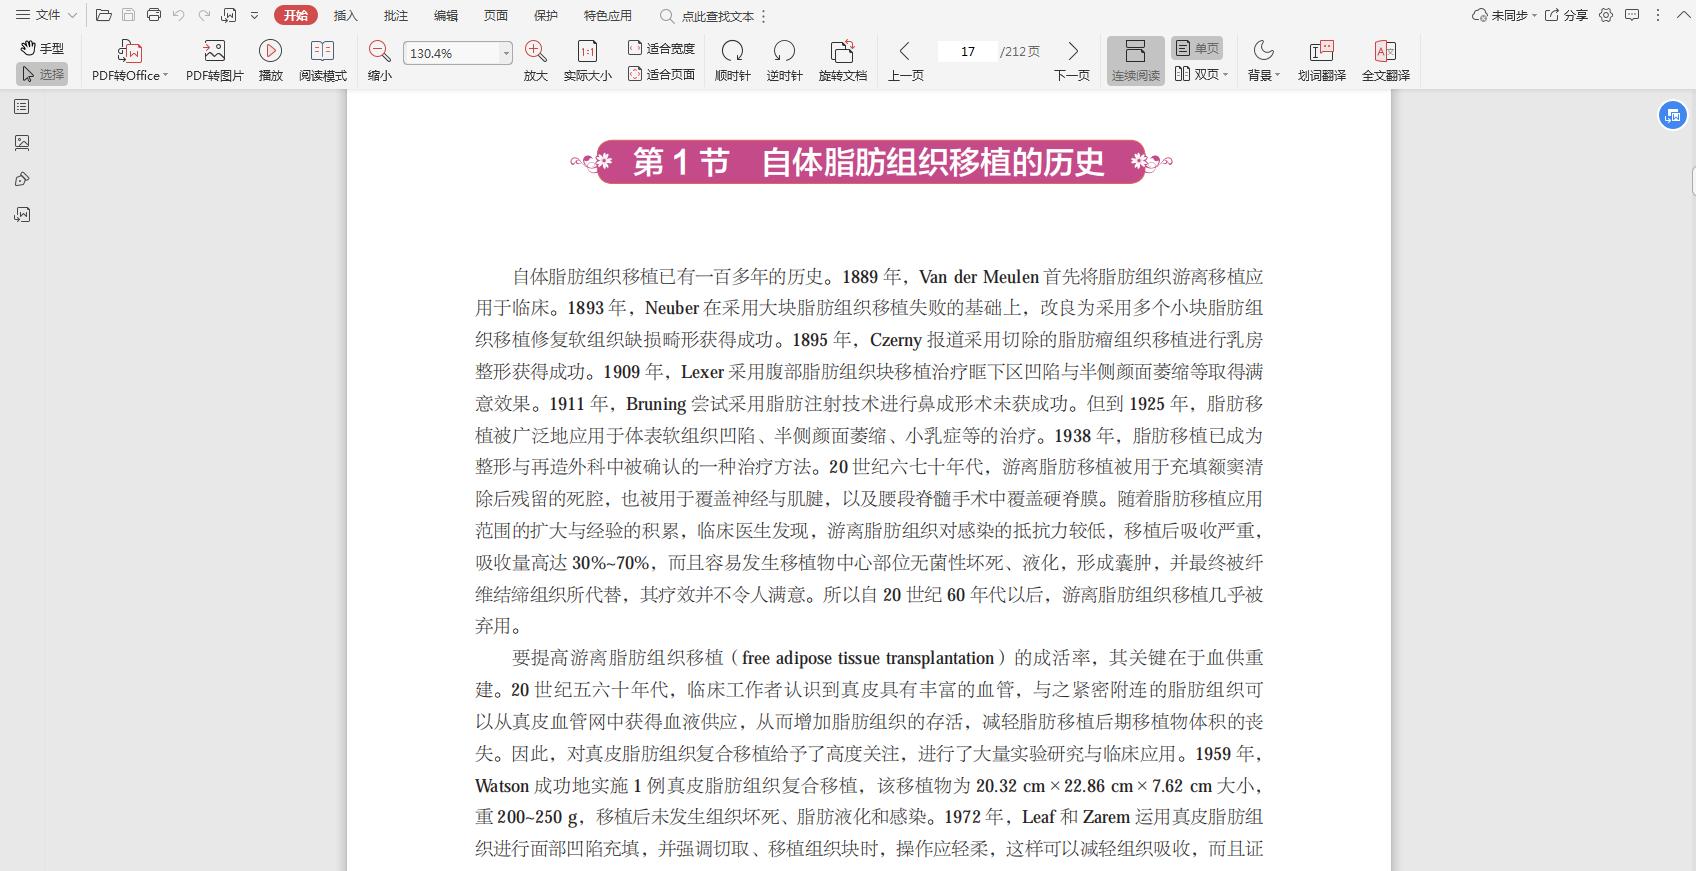
Task: Click the term free adipose tissue transplantation
Action: click(x=868, y=658)
